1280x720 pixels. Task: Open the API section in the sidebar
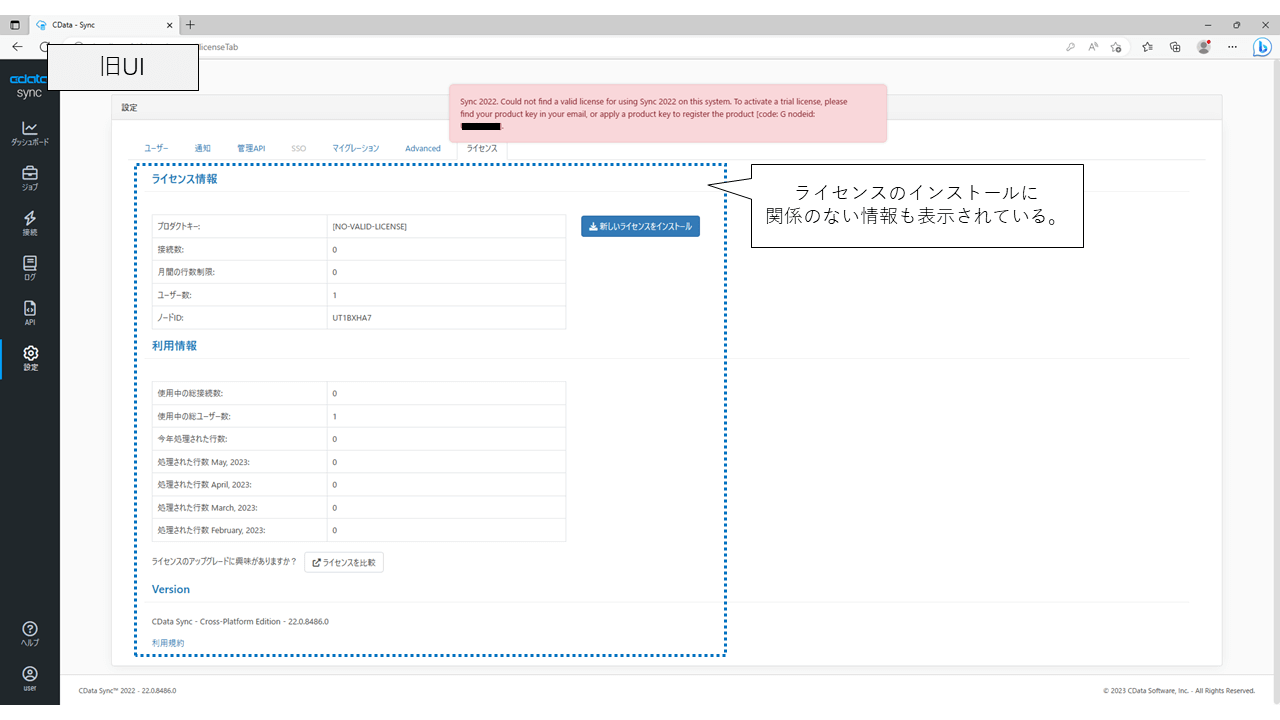(x=30, y=314)
